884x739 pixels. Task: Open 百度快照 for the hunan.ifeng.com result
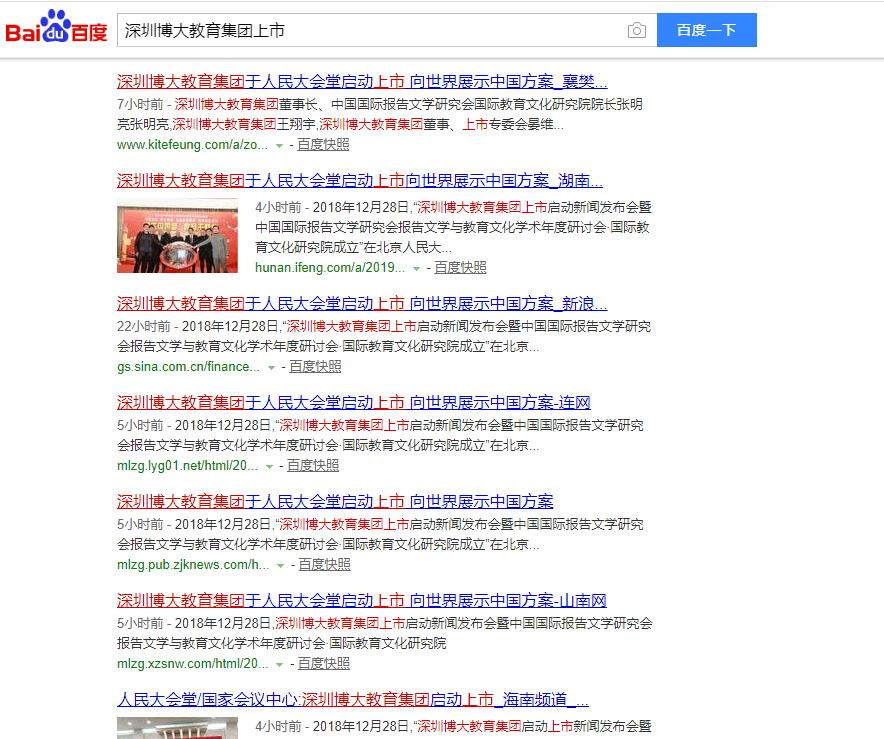[x=460, y=268]
